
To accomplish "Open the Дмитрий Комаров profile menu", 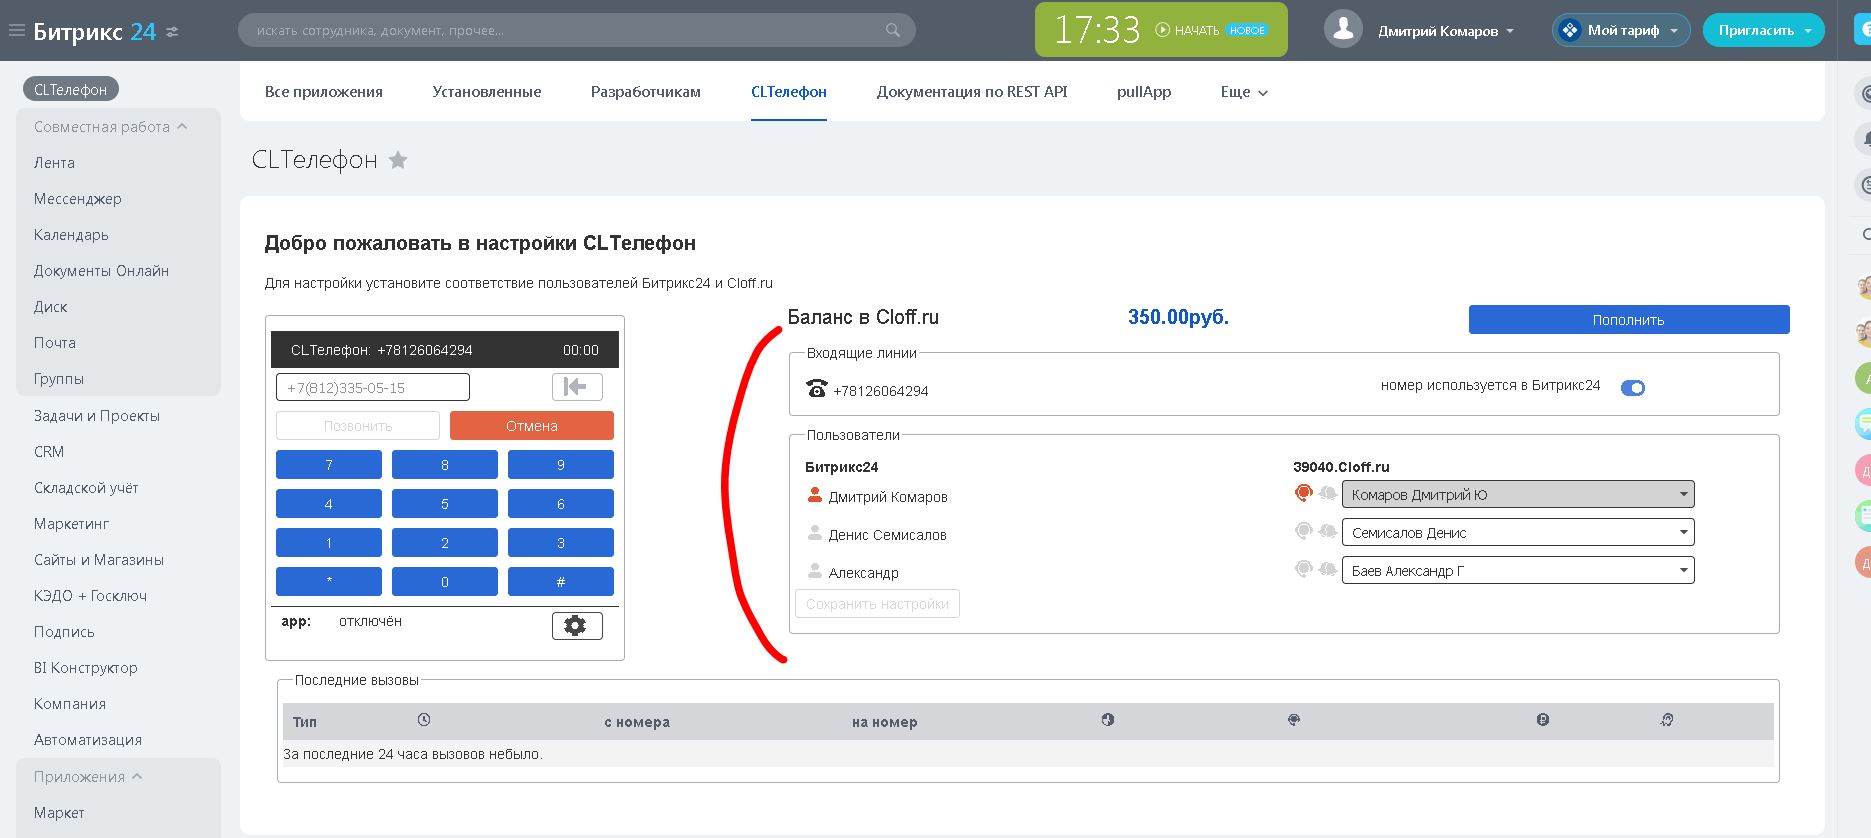I will click(x=1446, y=31).
